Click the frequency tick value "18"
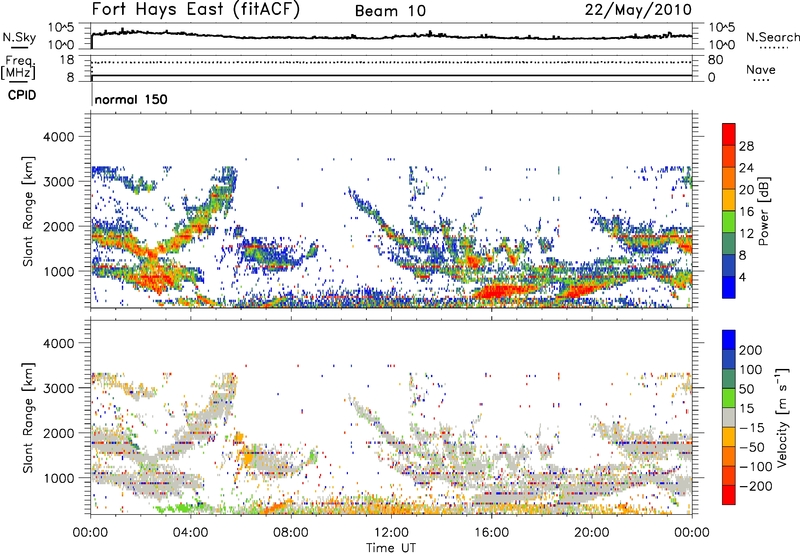The width and height of the screenshot is (800, 554). pos(67,60)
